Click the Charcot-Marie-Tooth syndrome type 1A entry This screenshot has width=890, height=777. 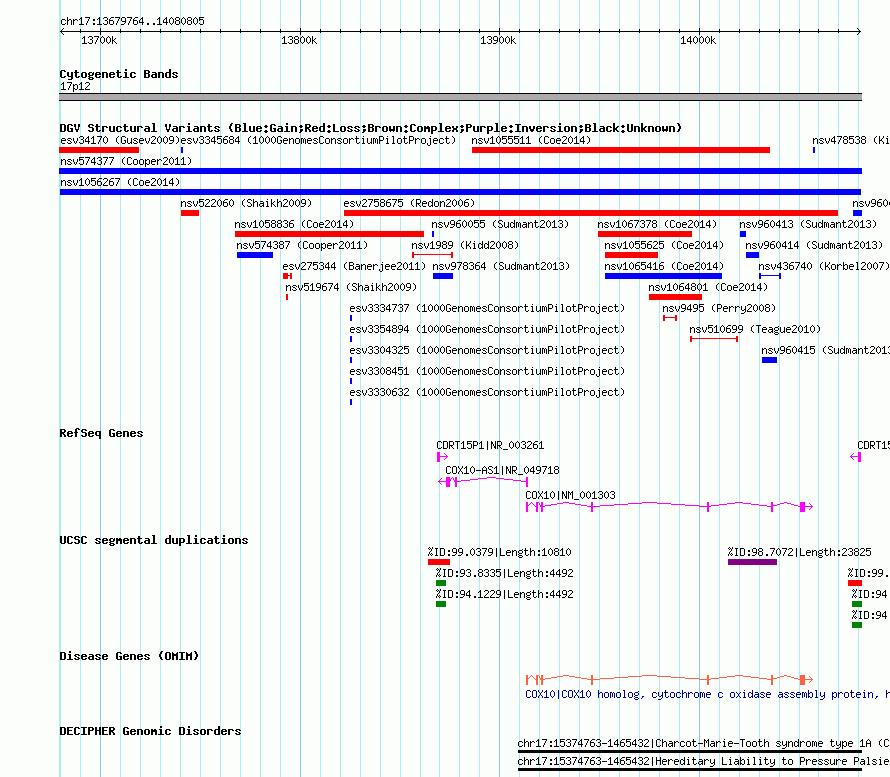703,744
